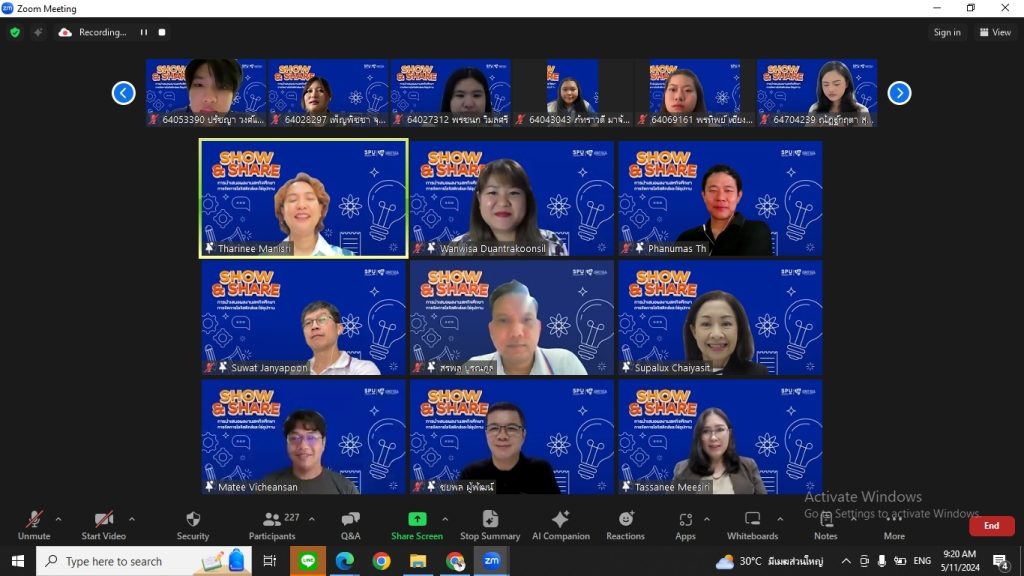
Task: Open the notification center icon
Action: tap(1000, 561)
